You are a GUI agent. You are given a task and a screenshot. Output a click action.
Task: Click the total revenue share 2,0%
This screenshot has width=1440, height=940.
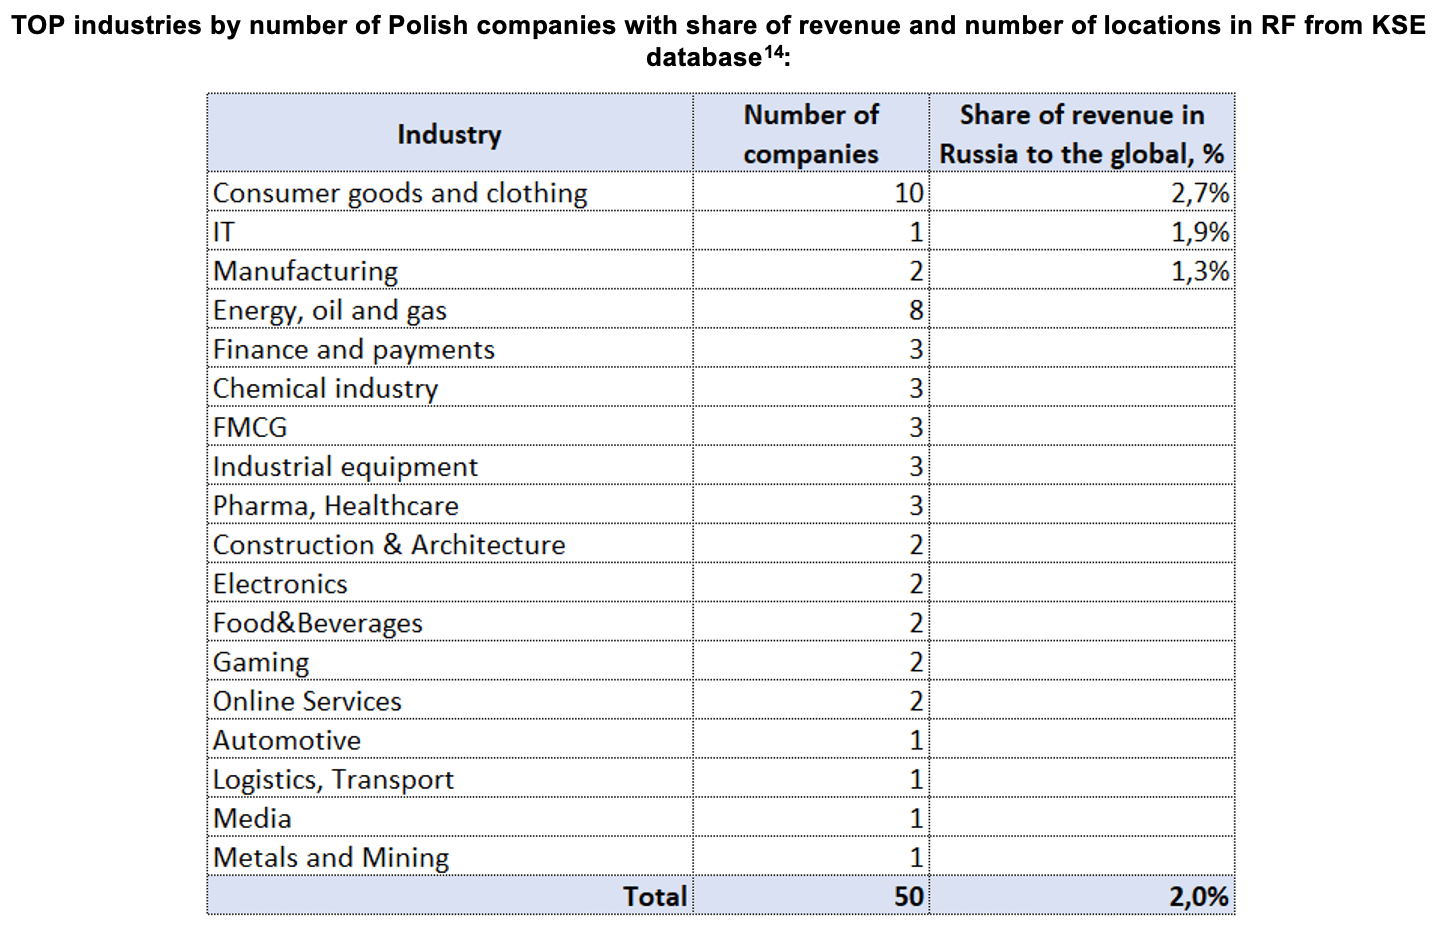point(1199,896)
